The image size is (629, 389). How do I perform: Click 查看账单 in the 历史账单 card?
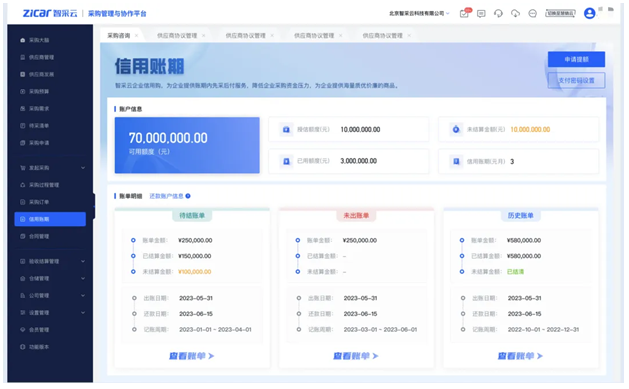point(520,356)
